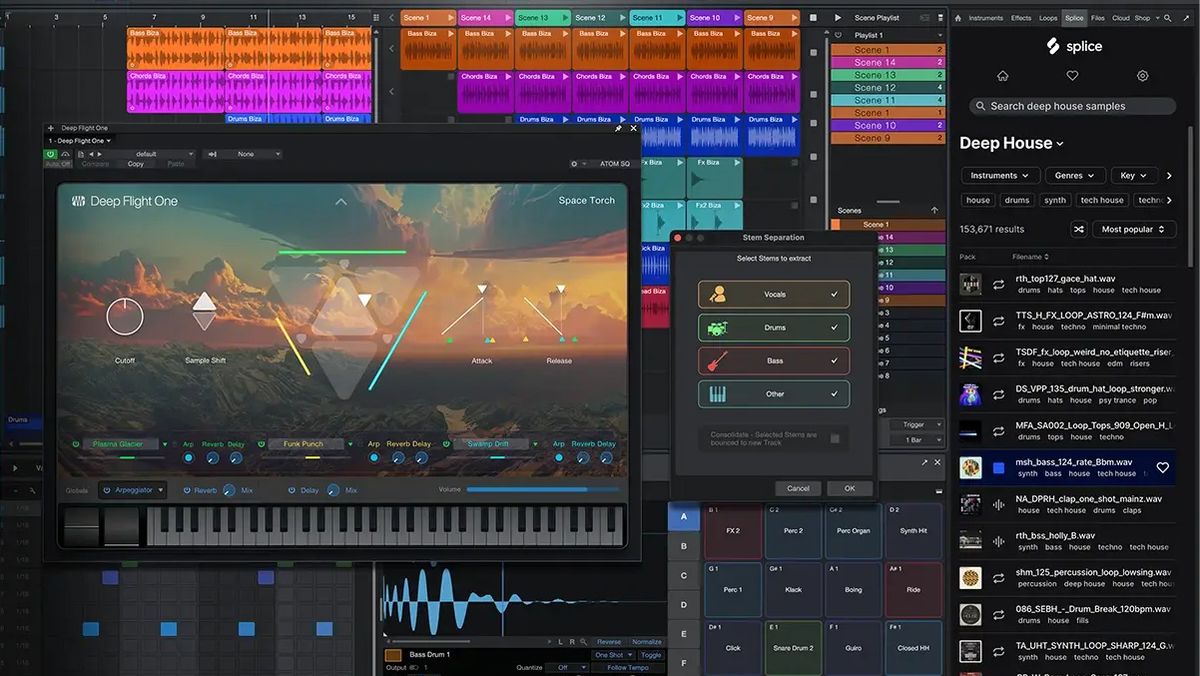Cancel the Stem Separation dialog
Viewport: 1200px width, 676px height.
[798, 488]
